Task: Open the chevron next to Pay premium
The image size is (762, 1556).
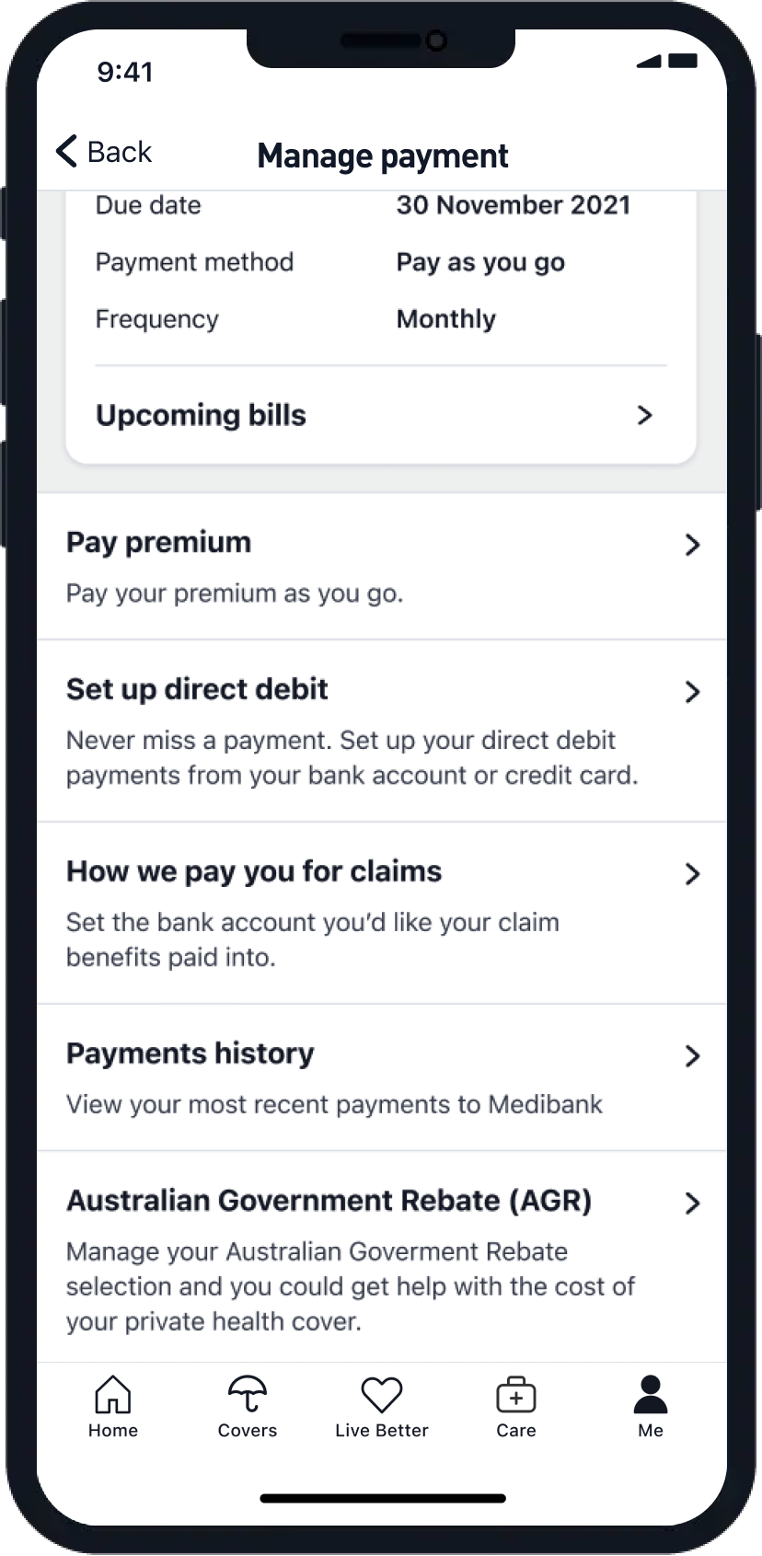Action: (x=691, y=545)
